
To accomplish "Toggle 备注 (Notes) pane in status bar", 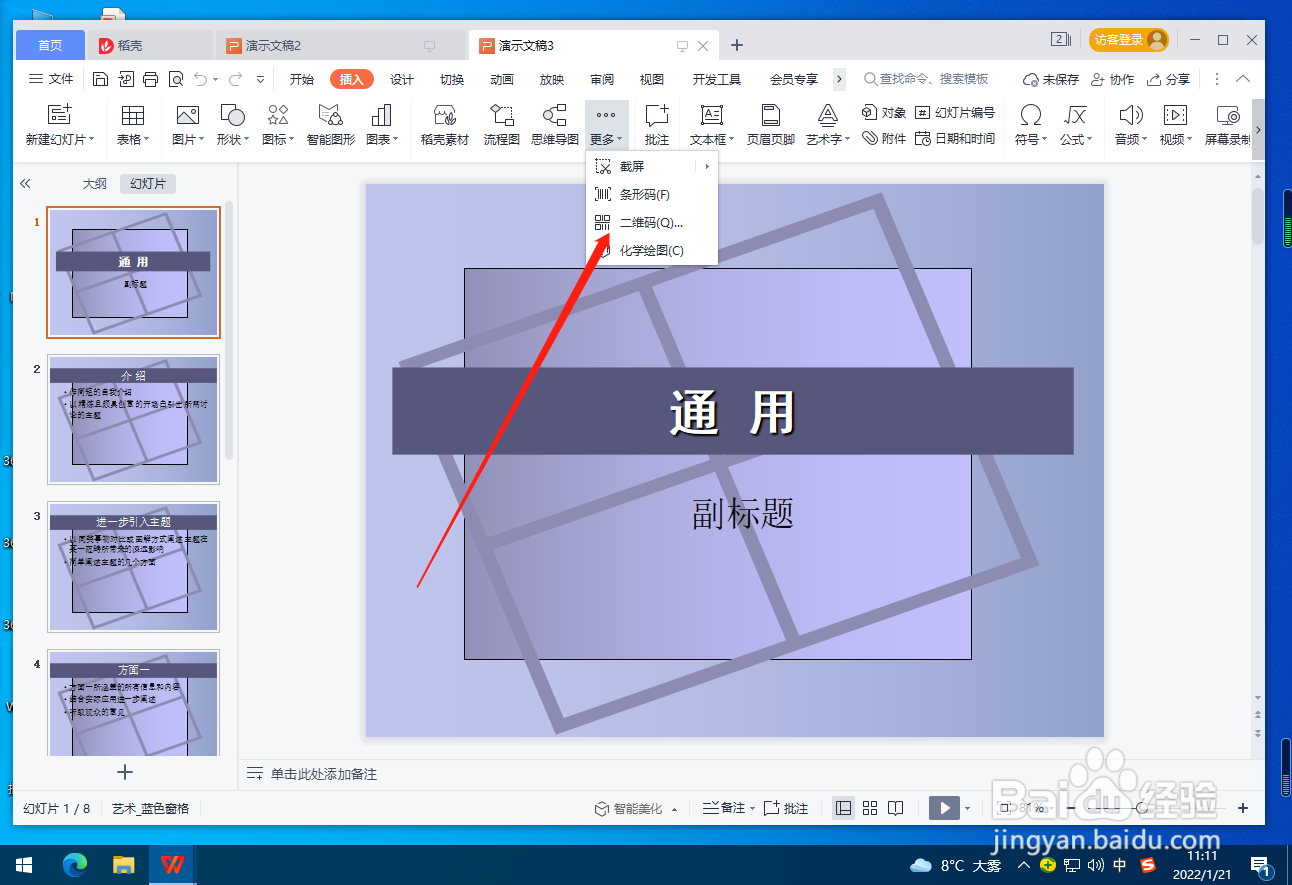I will [728, 808].
